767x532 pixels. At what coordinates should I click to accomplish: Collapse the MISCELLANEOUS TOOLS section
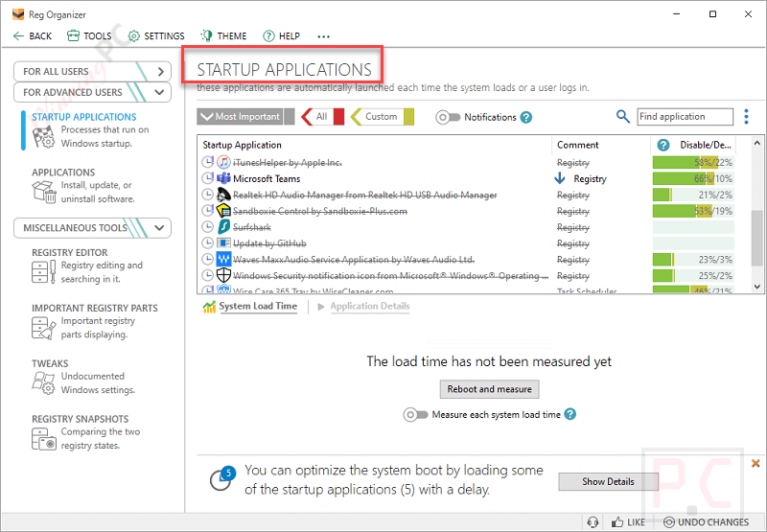coord(92,228)
